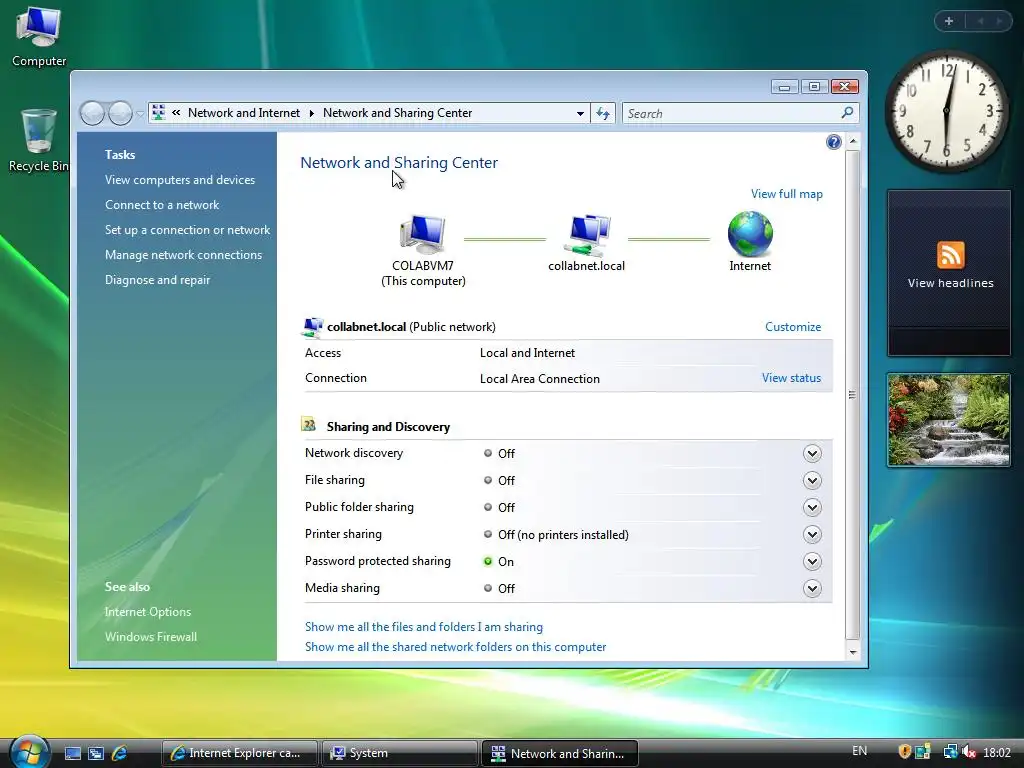
Task: Click the Control Panel icon in address bar
Action: [x=159, y=113]
